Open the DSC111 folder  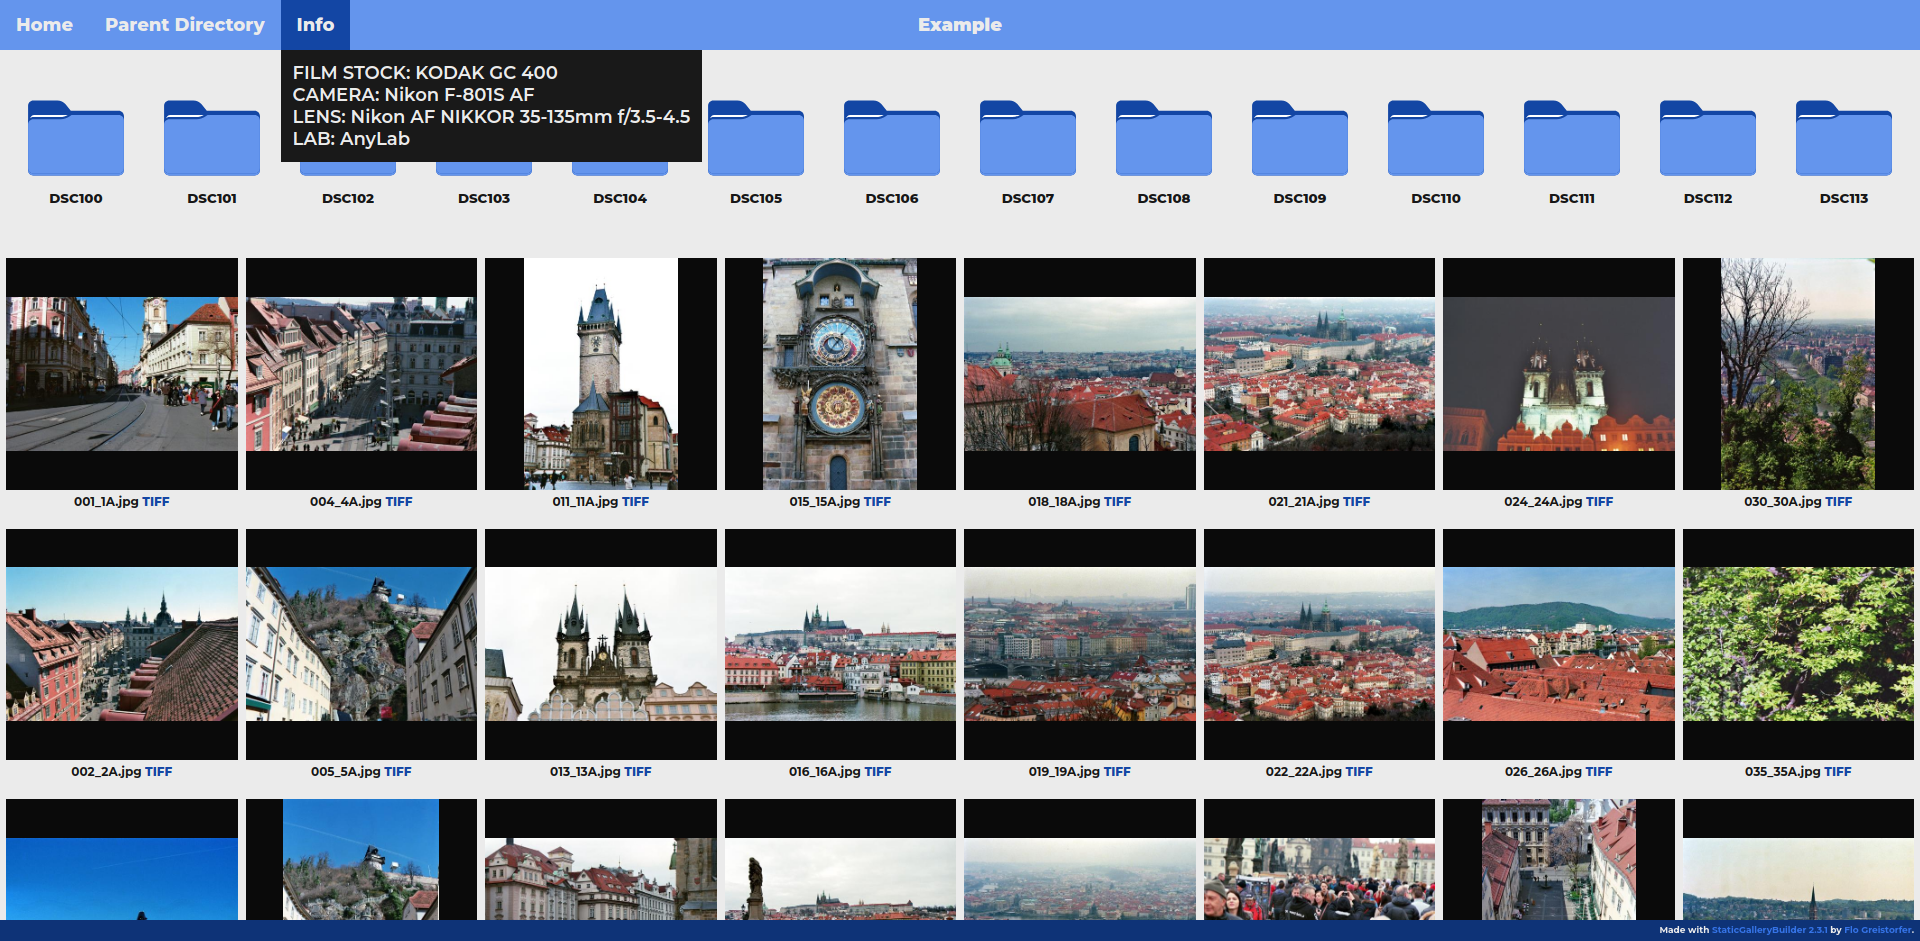1572,139
